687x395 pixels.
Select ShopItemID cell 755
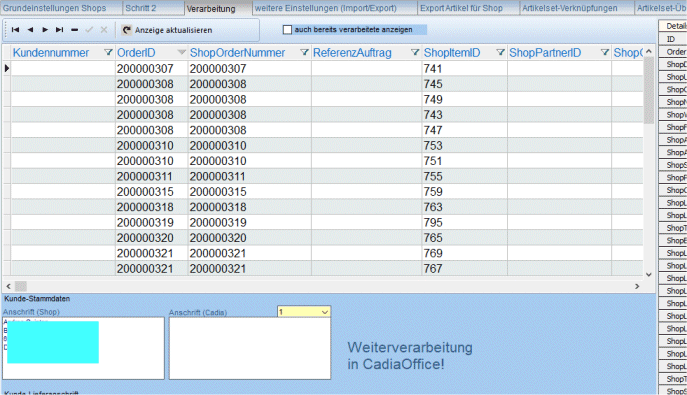464,176
